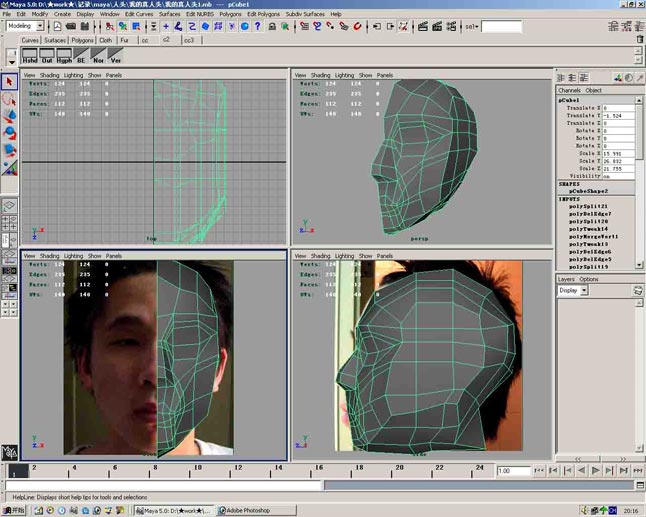The height and width of the screenshot is (517, 646).
Task: Enable snap to points icon
Action: [330, 26]
